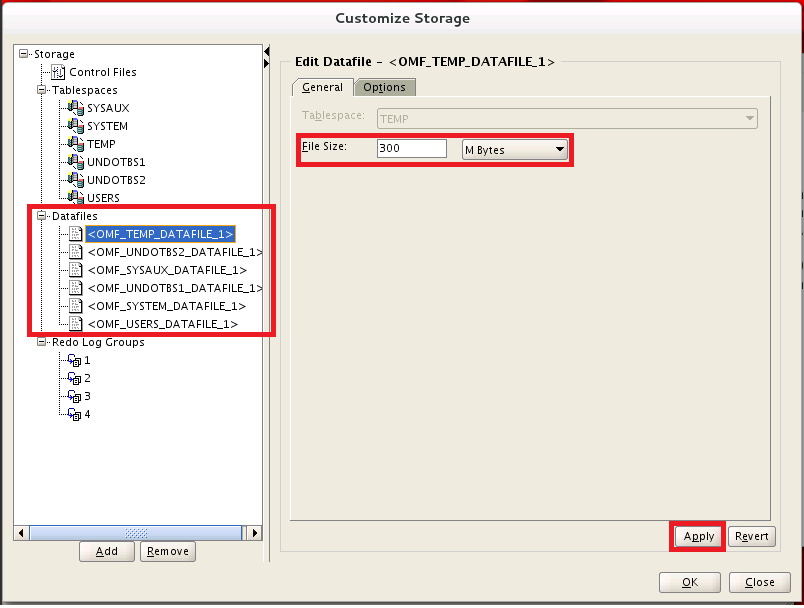804x608 pixels.
Task: Click the tree scrollbar left arrow
Action: (x=21, y=533)
